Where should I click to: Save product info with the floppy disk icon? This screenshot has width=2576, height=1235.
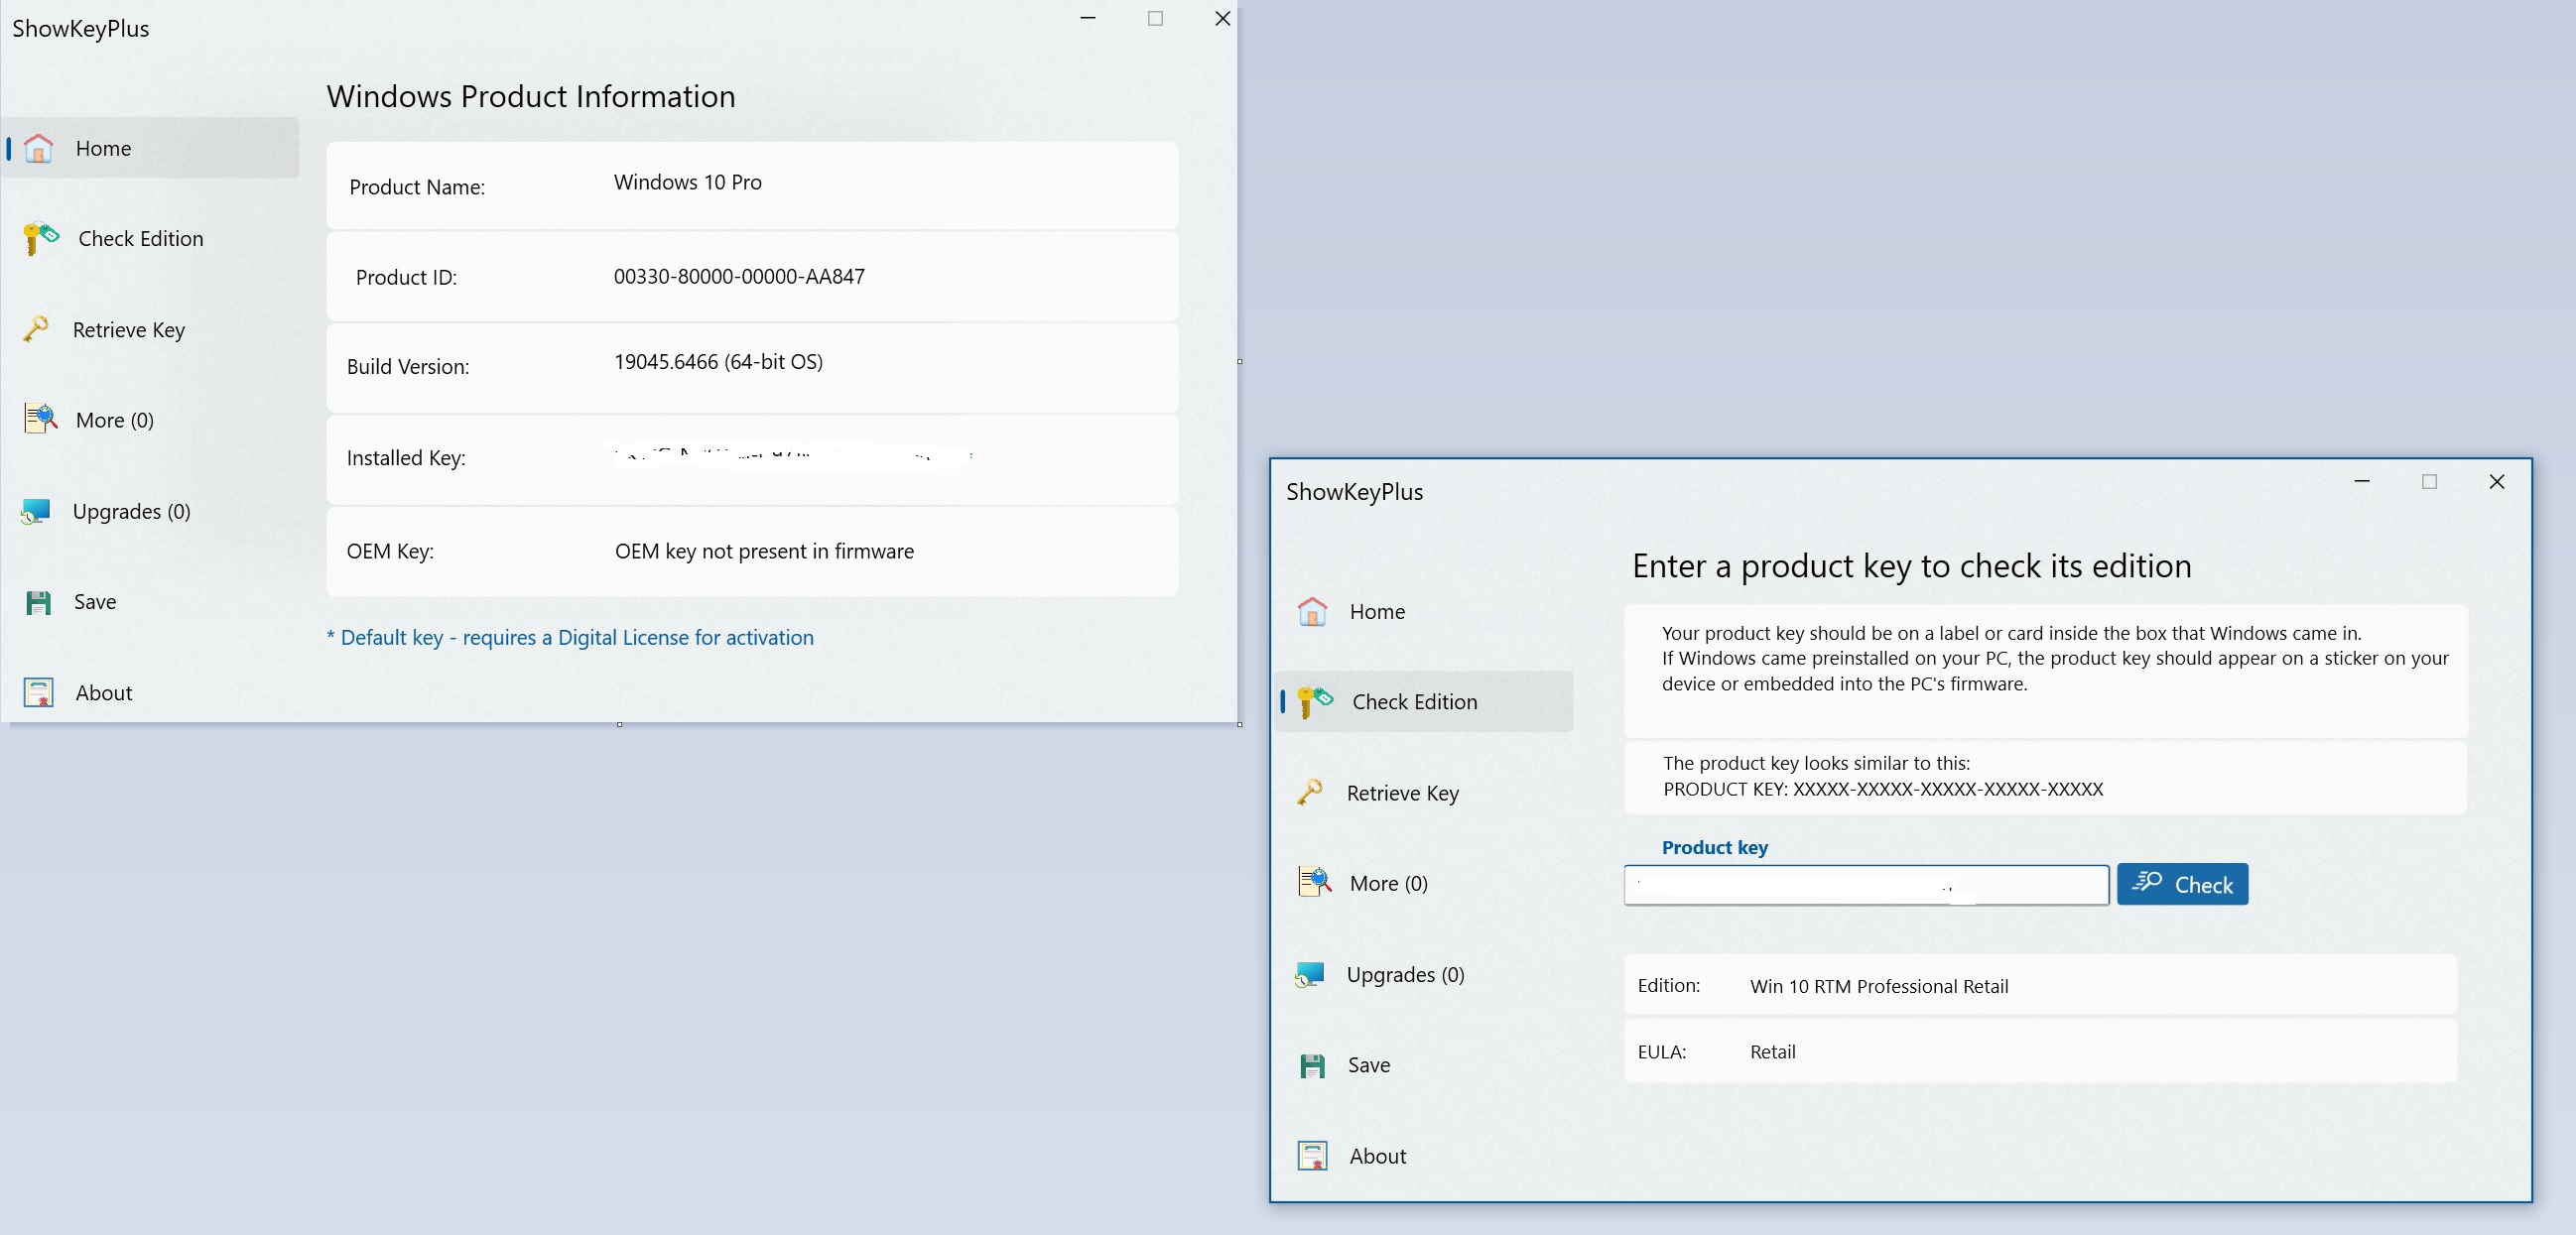click(38, 601)
